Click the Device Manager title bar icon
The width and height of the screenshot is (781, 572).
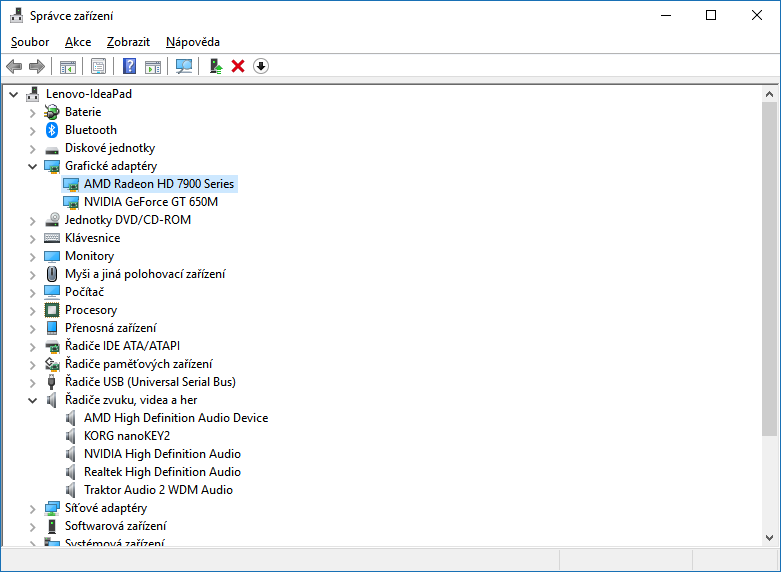coord(16,15)
